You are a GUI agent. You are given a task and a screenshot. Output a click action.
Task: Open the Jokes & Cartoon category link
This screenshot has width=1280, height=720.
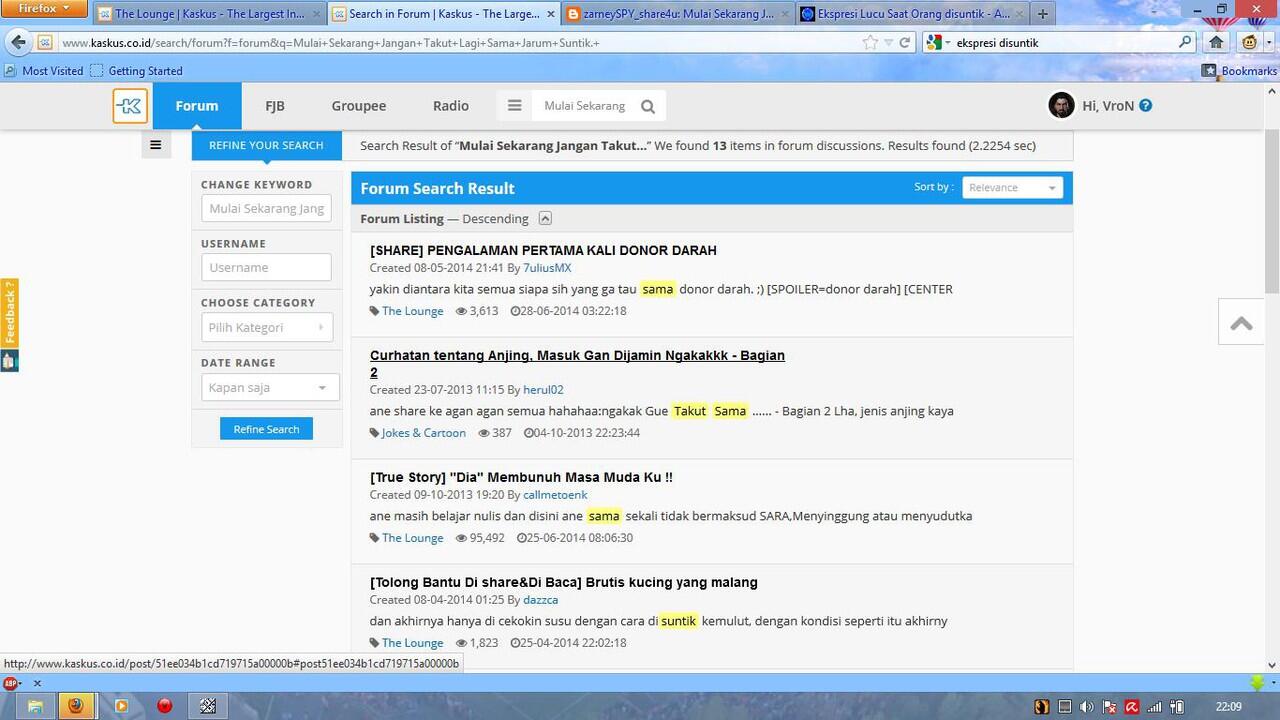[423, 433]
